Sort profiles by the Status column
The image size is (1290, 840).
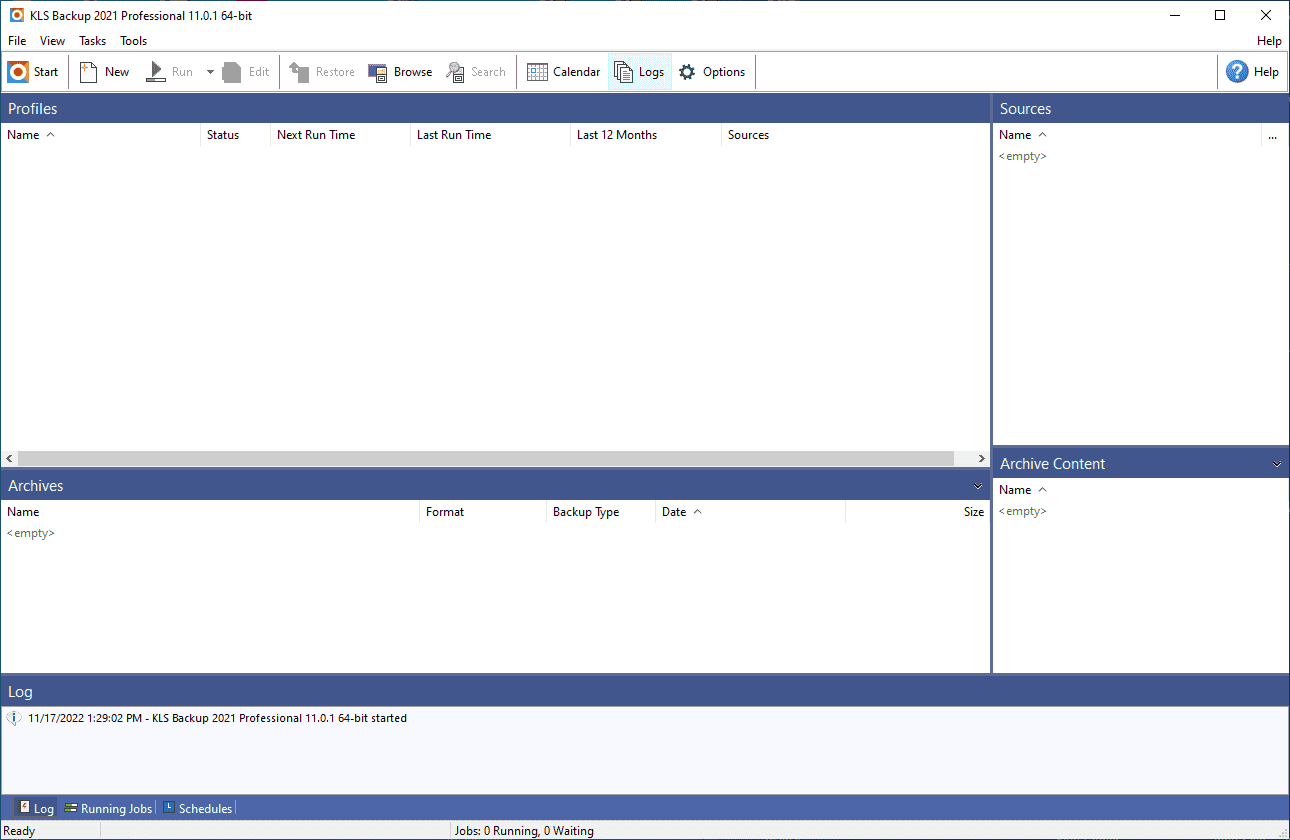coord(235,135)
